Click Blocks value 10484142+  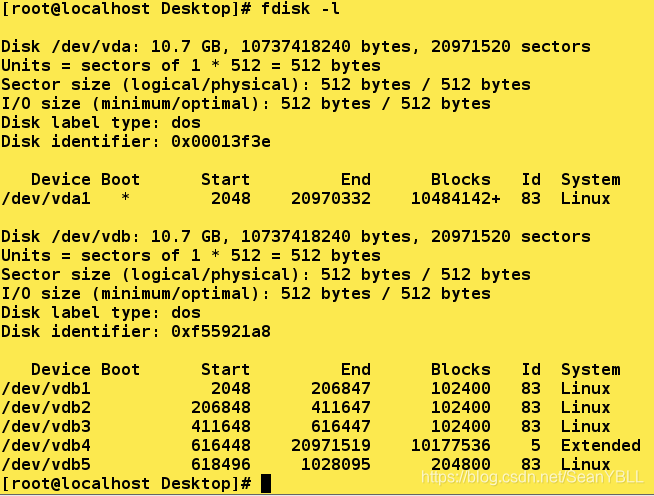(x=455, y=199)
